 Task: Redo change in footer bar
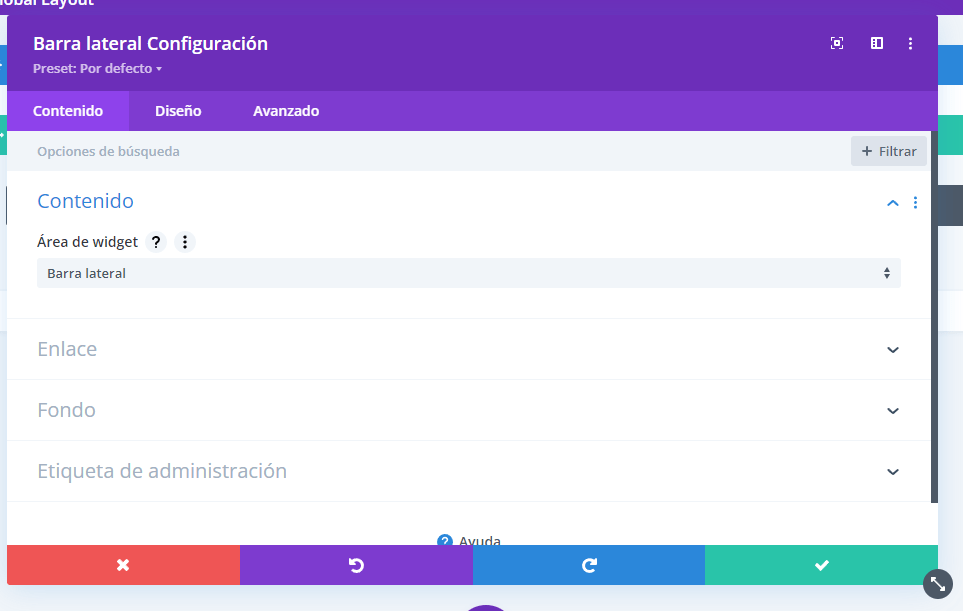(589, 565)
